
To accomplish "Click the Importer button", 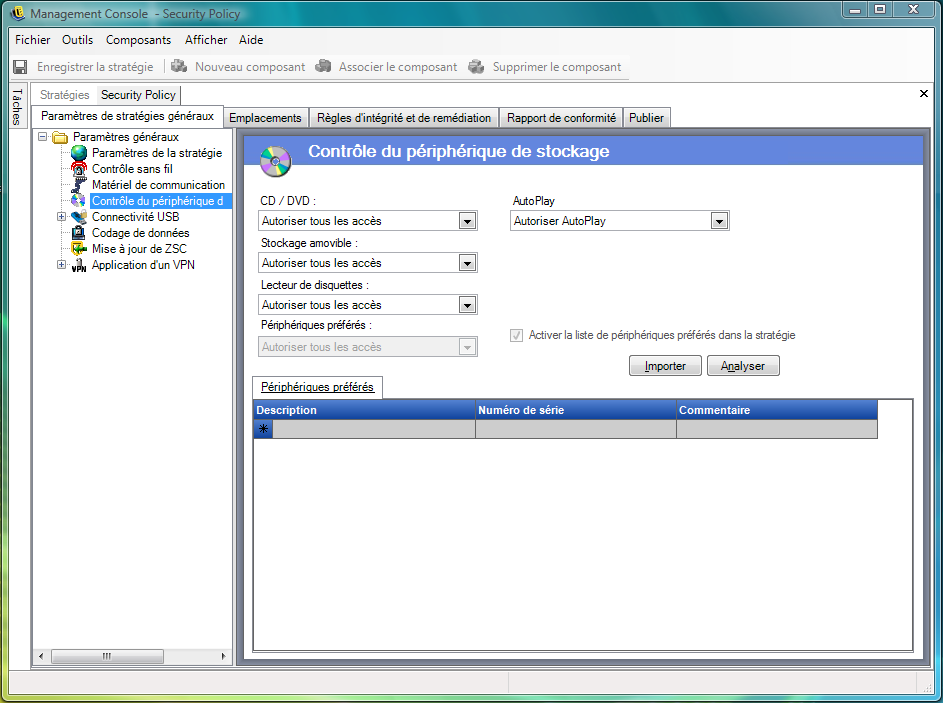I will coord(665,366).
